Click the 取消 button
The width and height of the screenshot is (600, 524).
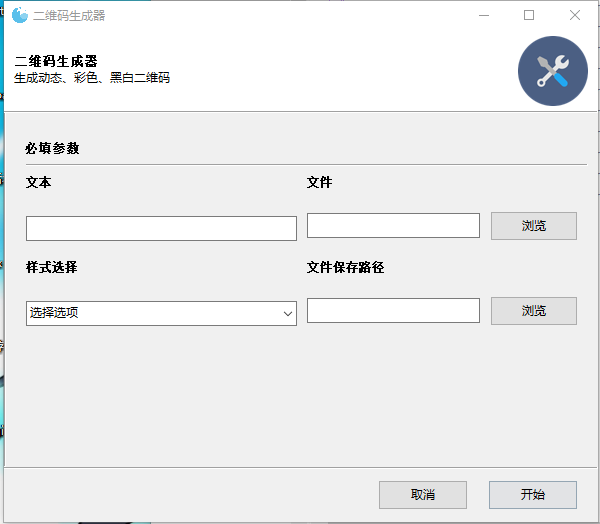click(422, 495)
